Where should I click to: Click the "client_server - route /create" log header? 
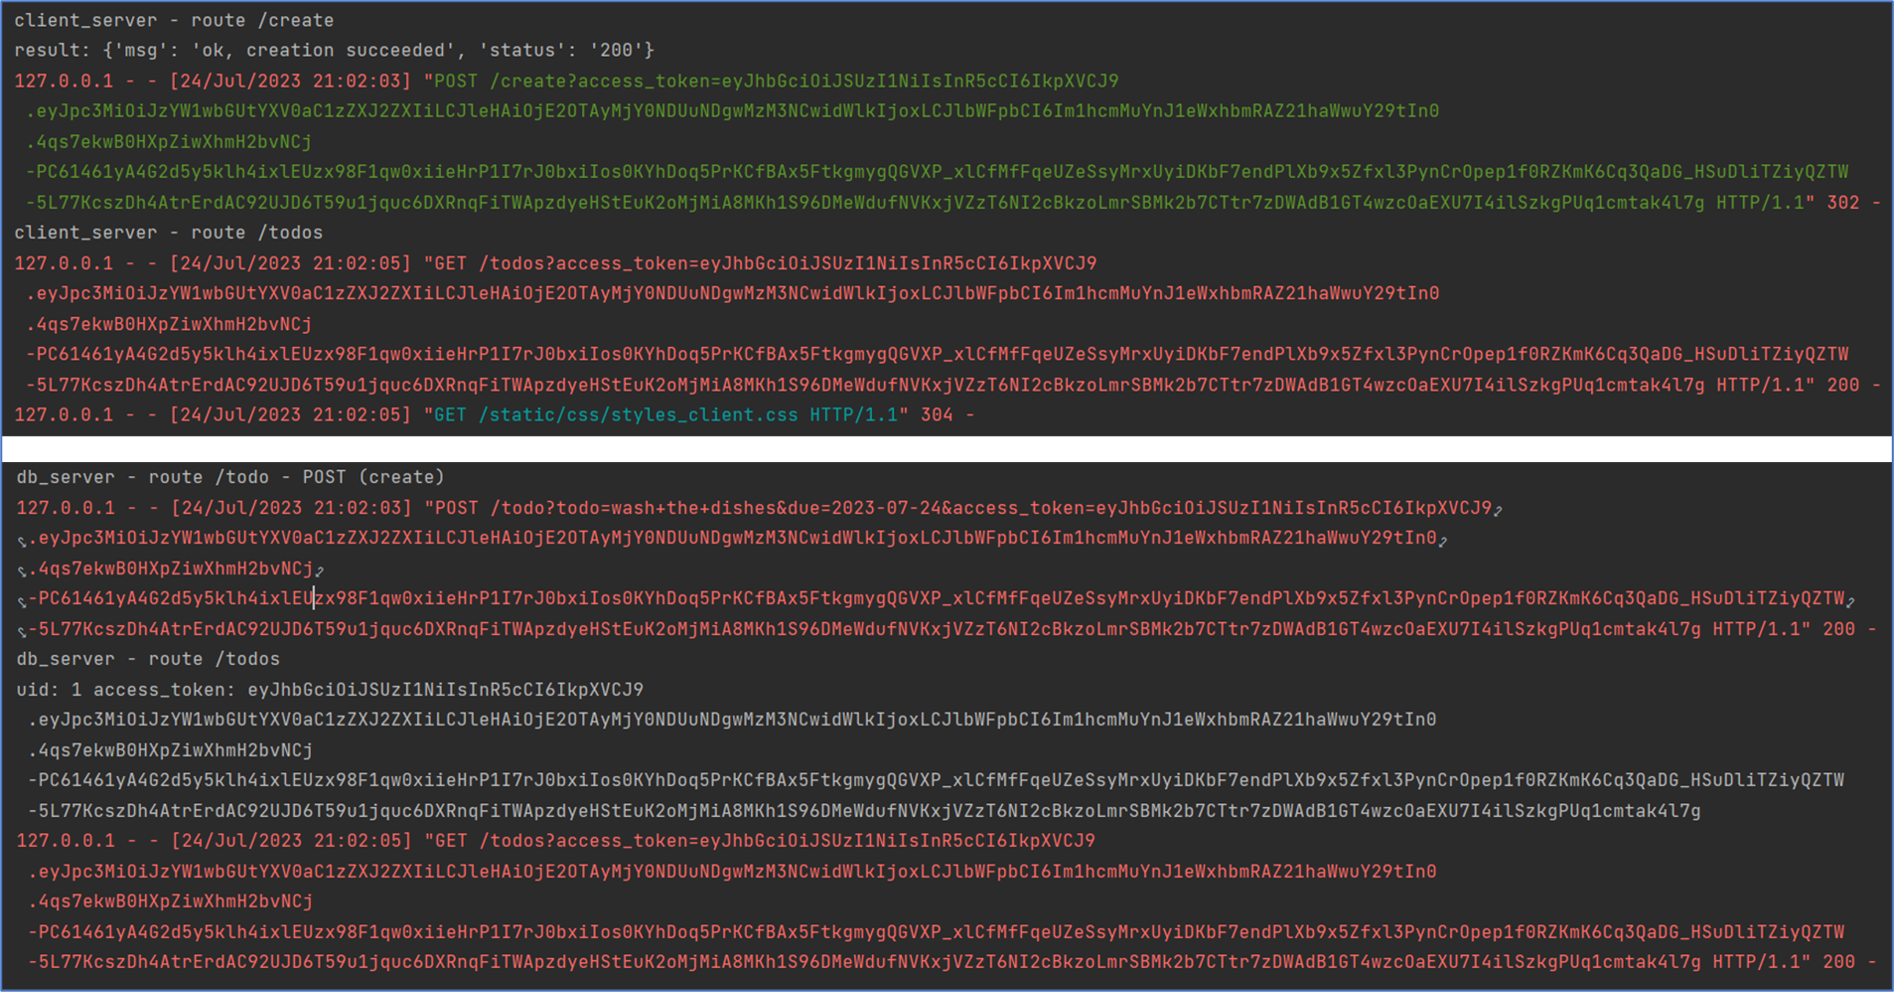click(174, 20)
